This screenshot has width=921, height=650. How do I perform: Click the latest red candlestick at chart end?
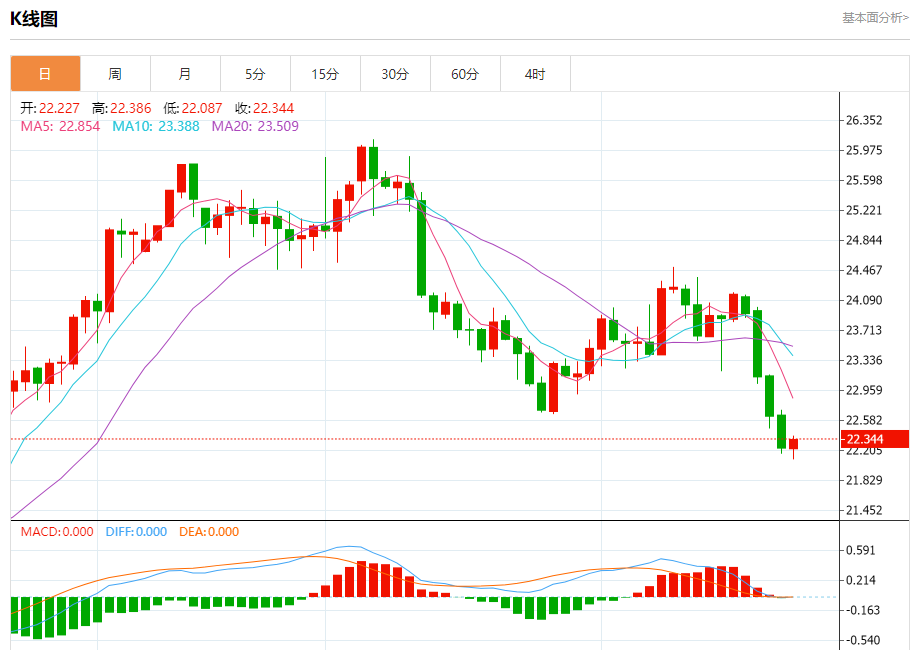pos(794,444)
